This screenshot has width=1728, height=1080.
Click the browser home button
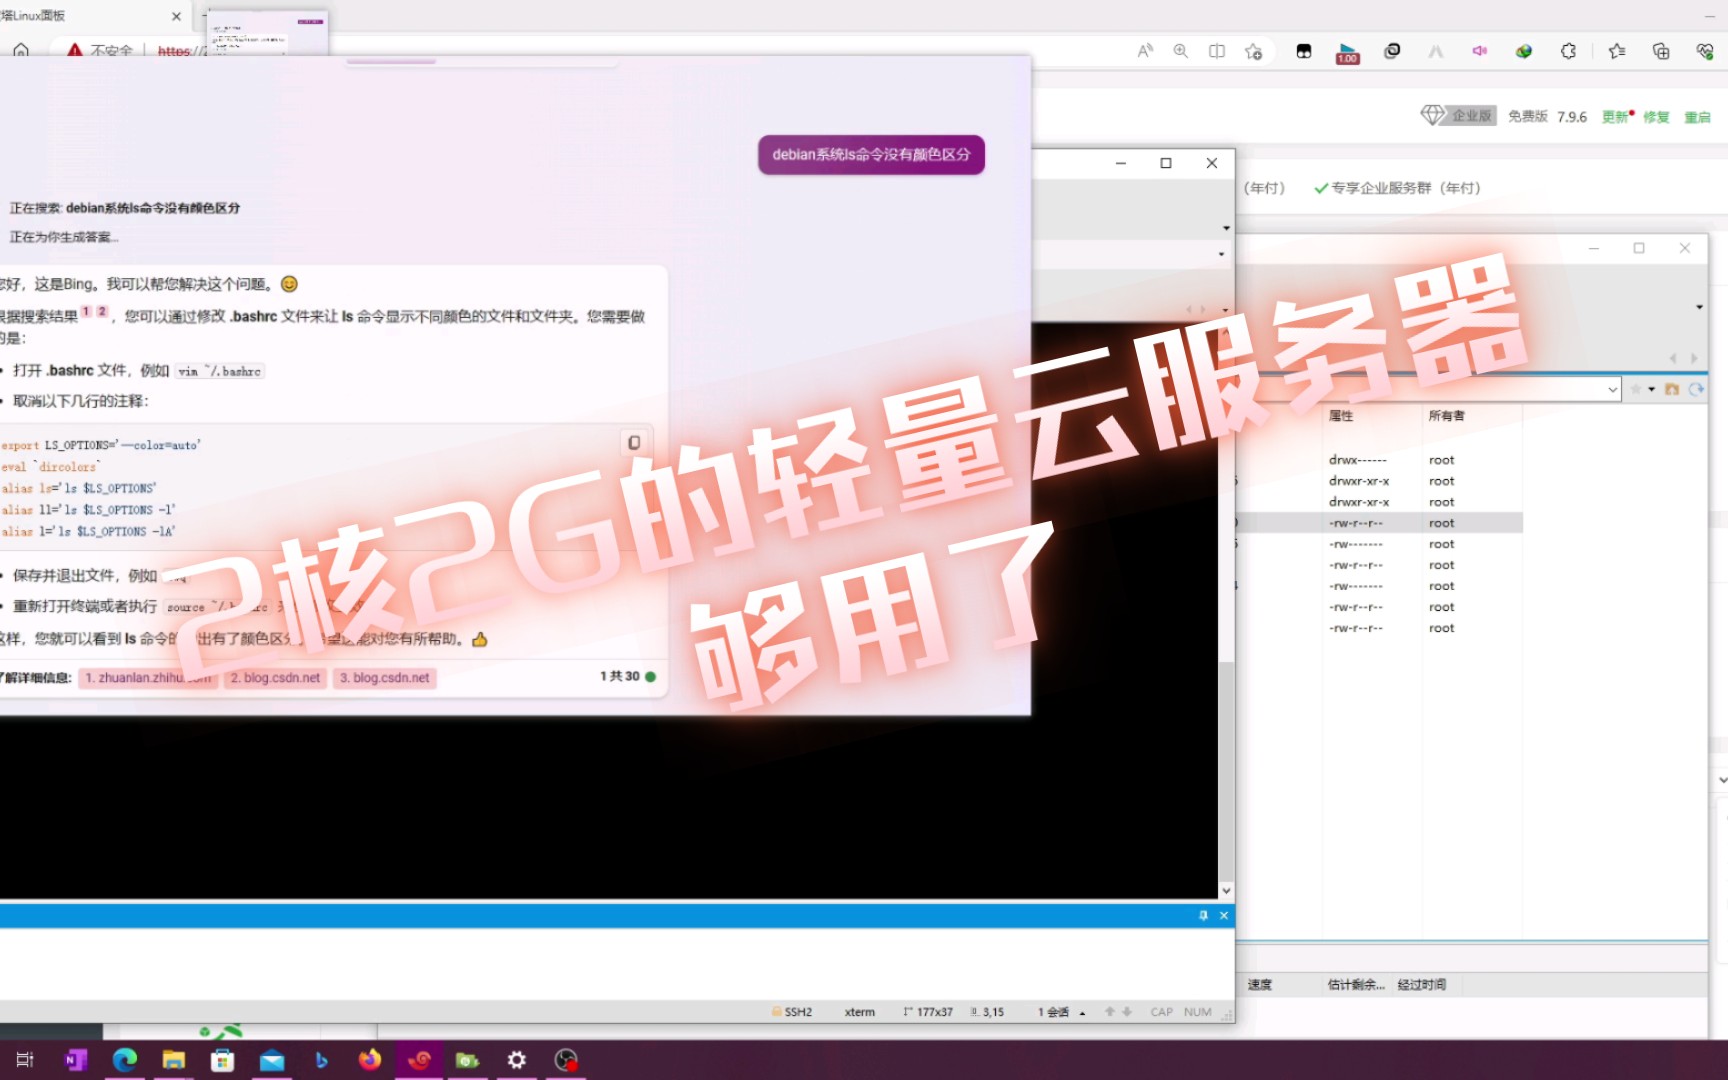[21, 50]
